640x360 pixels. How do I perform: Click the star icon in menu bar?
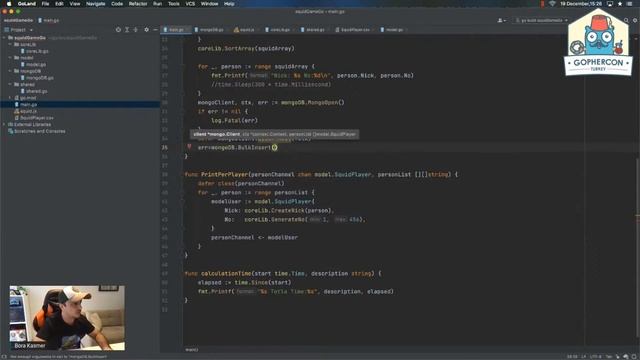pos(620,4)
